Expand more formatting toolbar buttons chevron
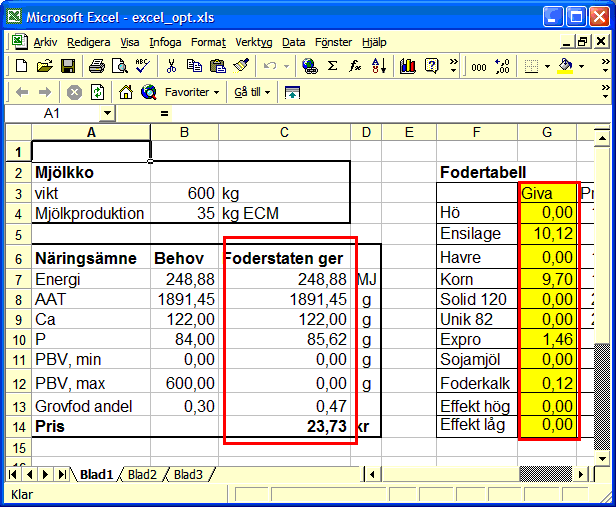The image size is (616, 507). point(605,66)
